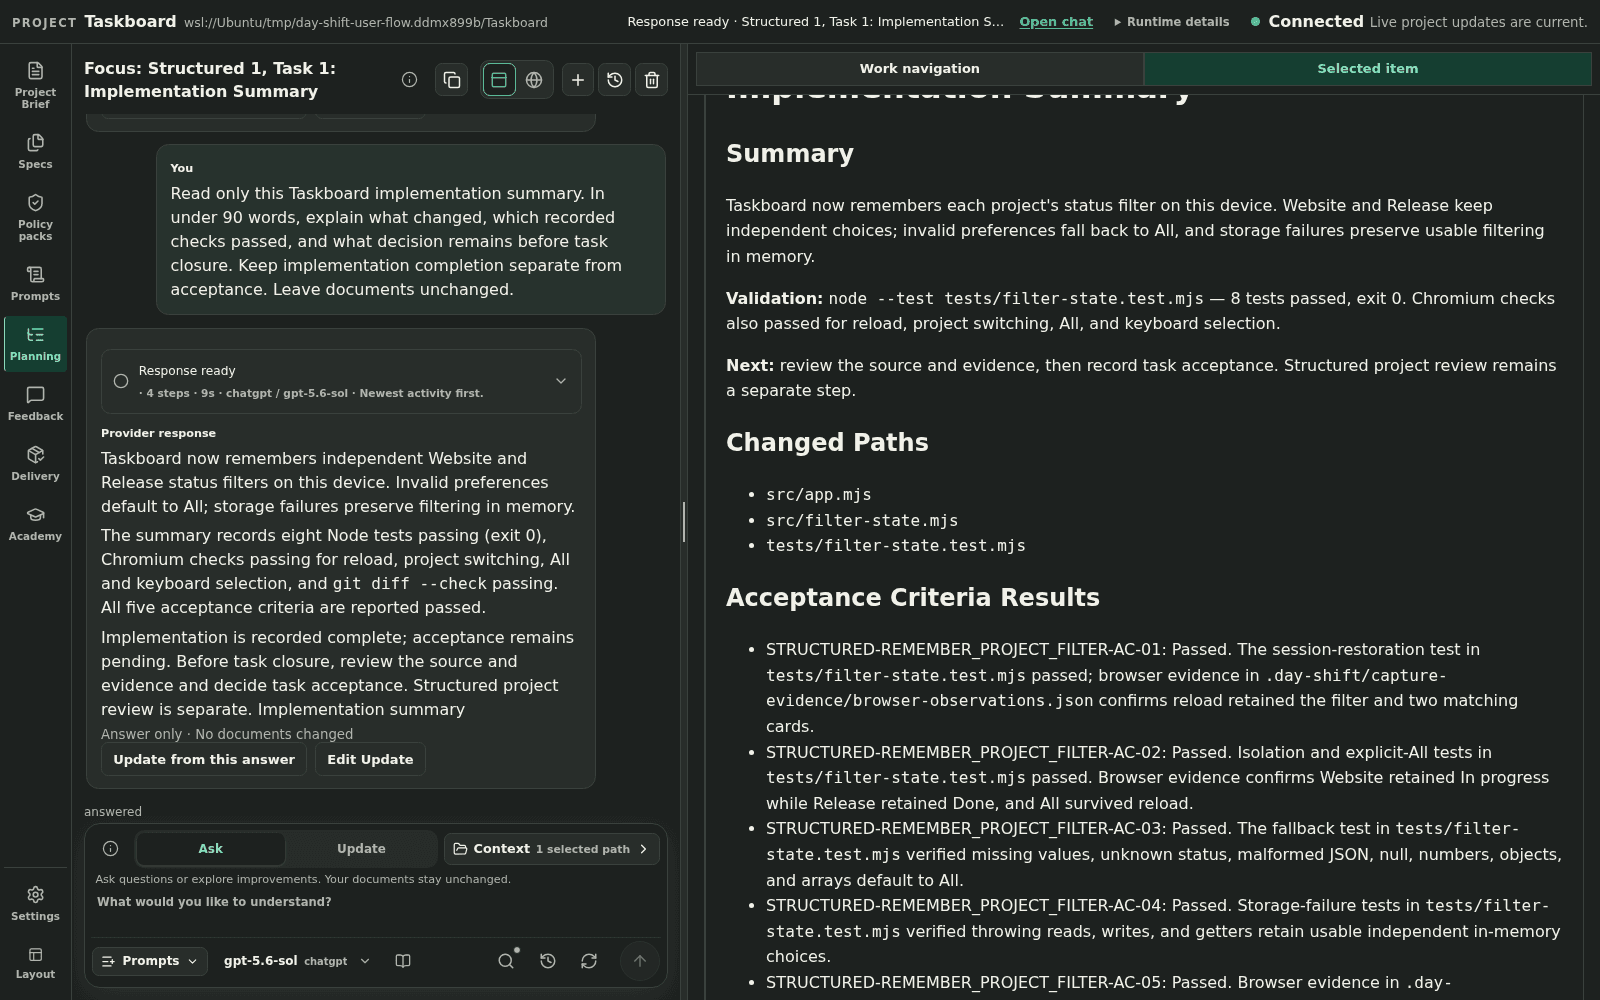The height and width of the screenshot is (1000, 1600).
Task: Click src/filter-state.mjs in Changed Paths
Action: (x=862, y=521)
